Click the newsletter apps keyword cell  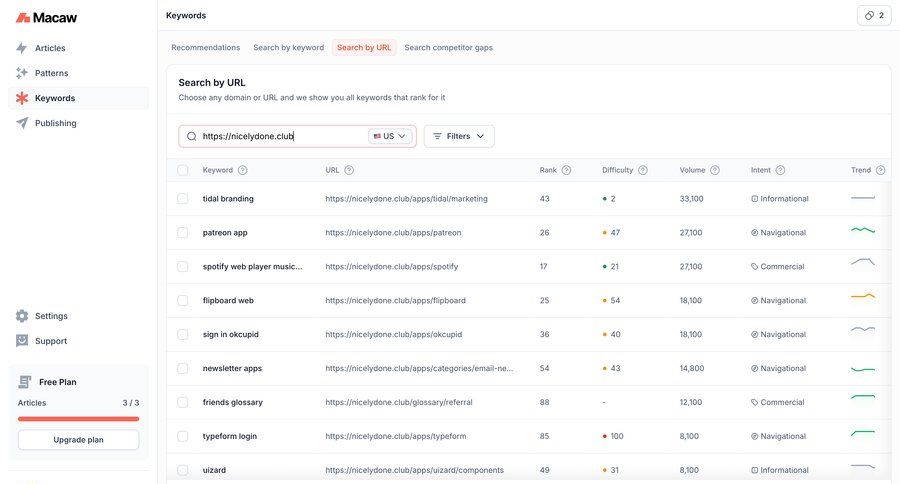[x=232, y=368]
